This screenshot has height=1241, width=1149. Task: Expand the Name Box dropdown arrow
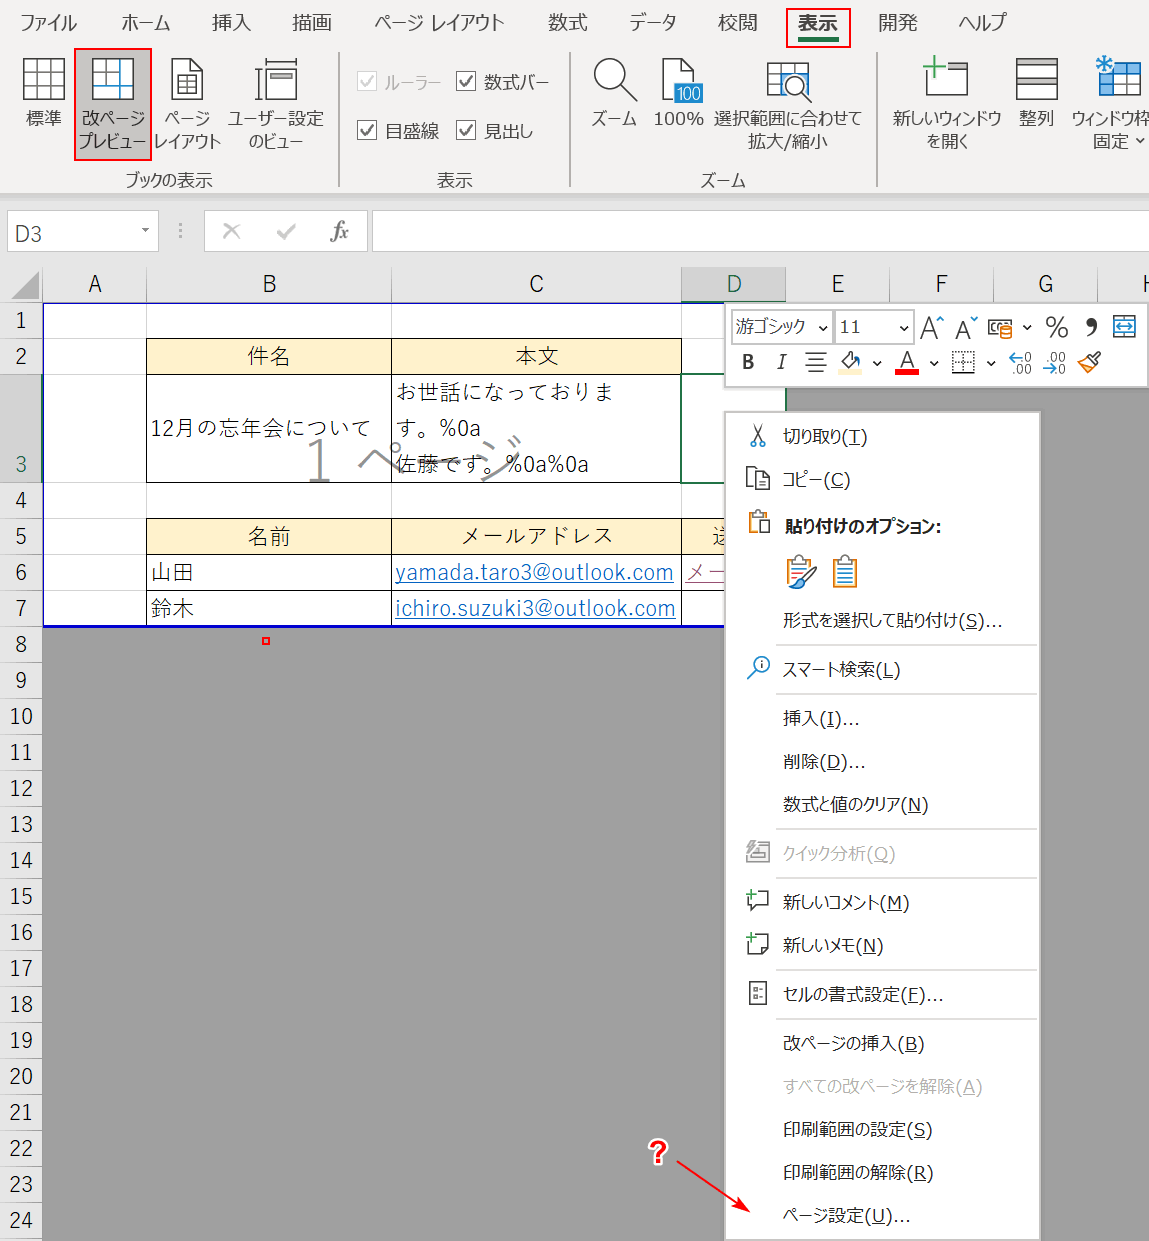(x=145, y=231)
